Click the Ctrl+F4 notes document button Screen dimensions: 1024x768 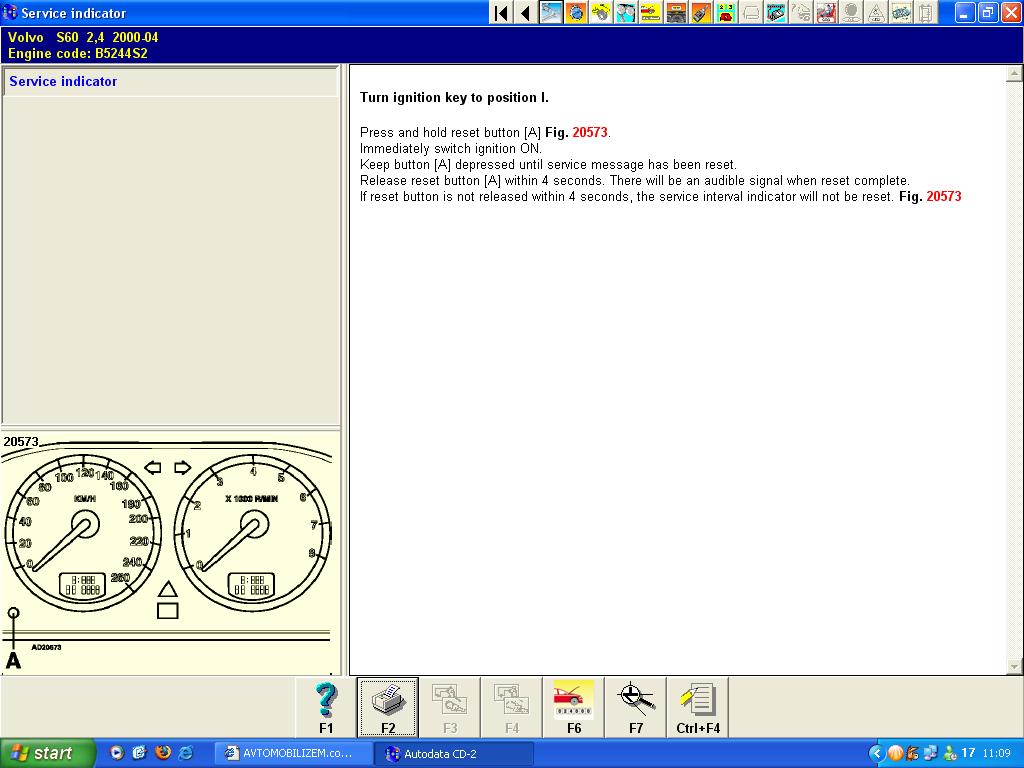pos(698,708)
